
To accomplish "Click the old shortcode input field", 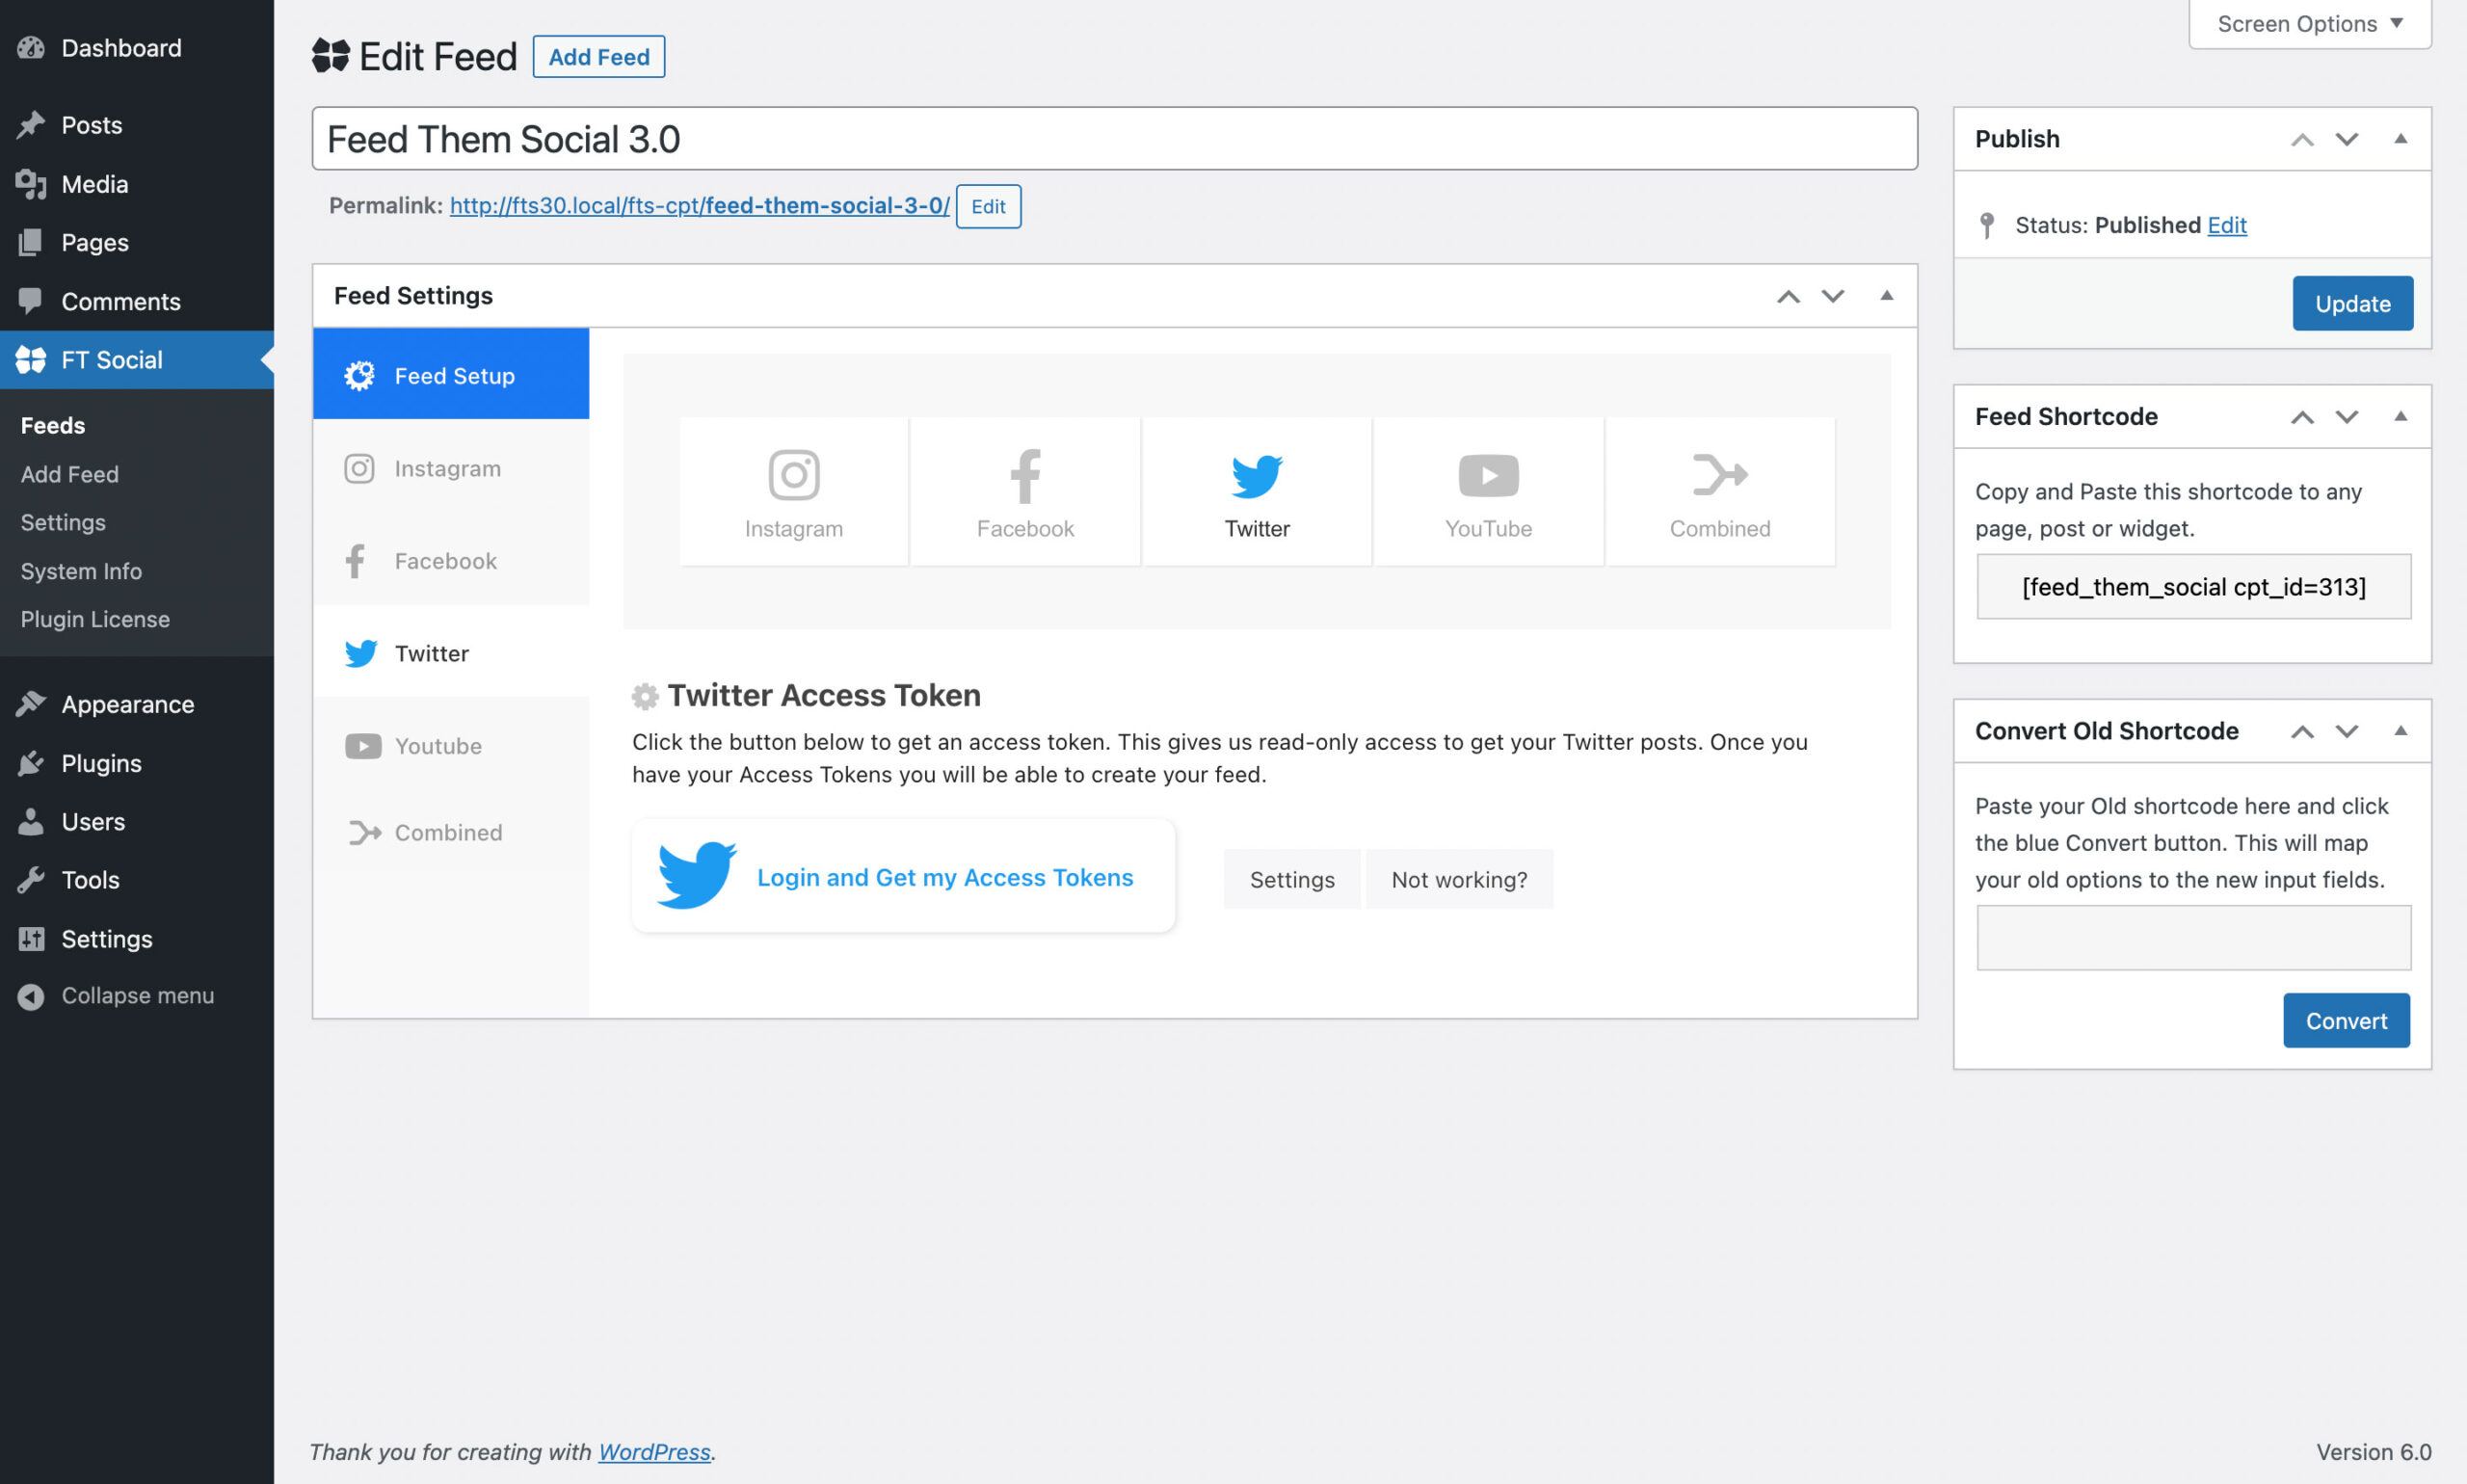I will (2193, 937).
